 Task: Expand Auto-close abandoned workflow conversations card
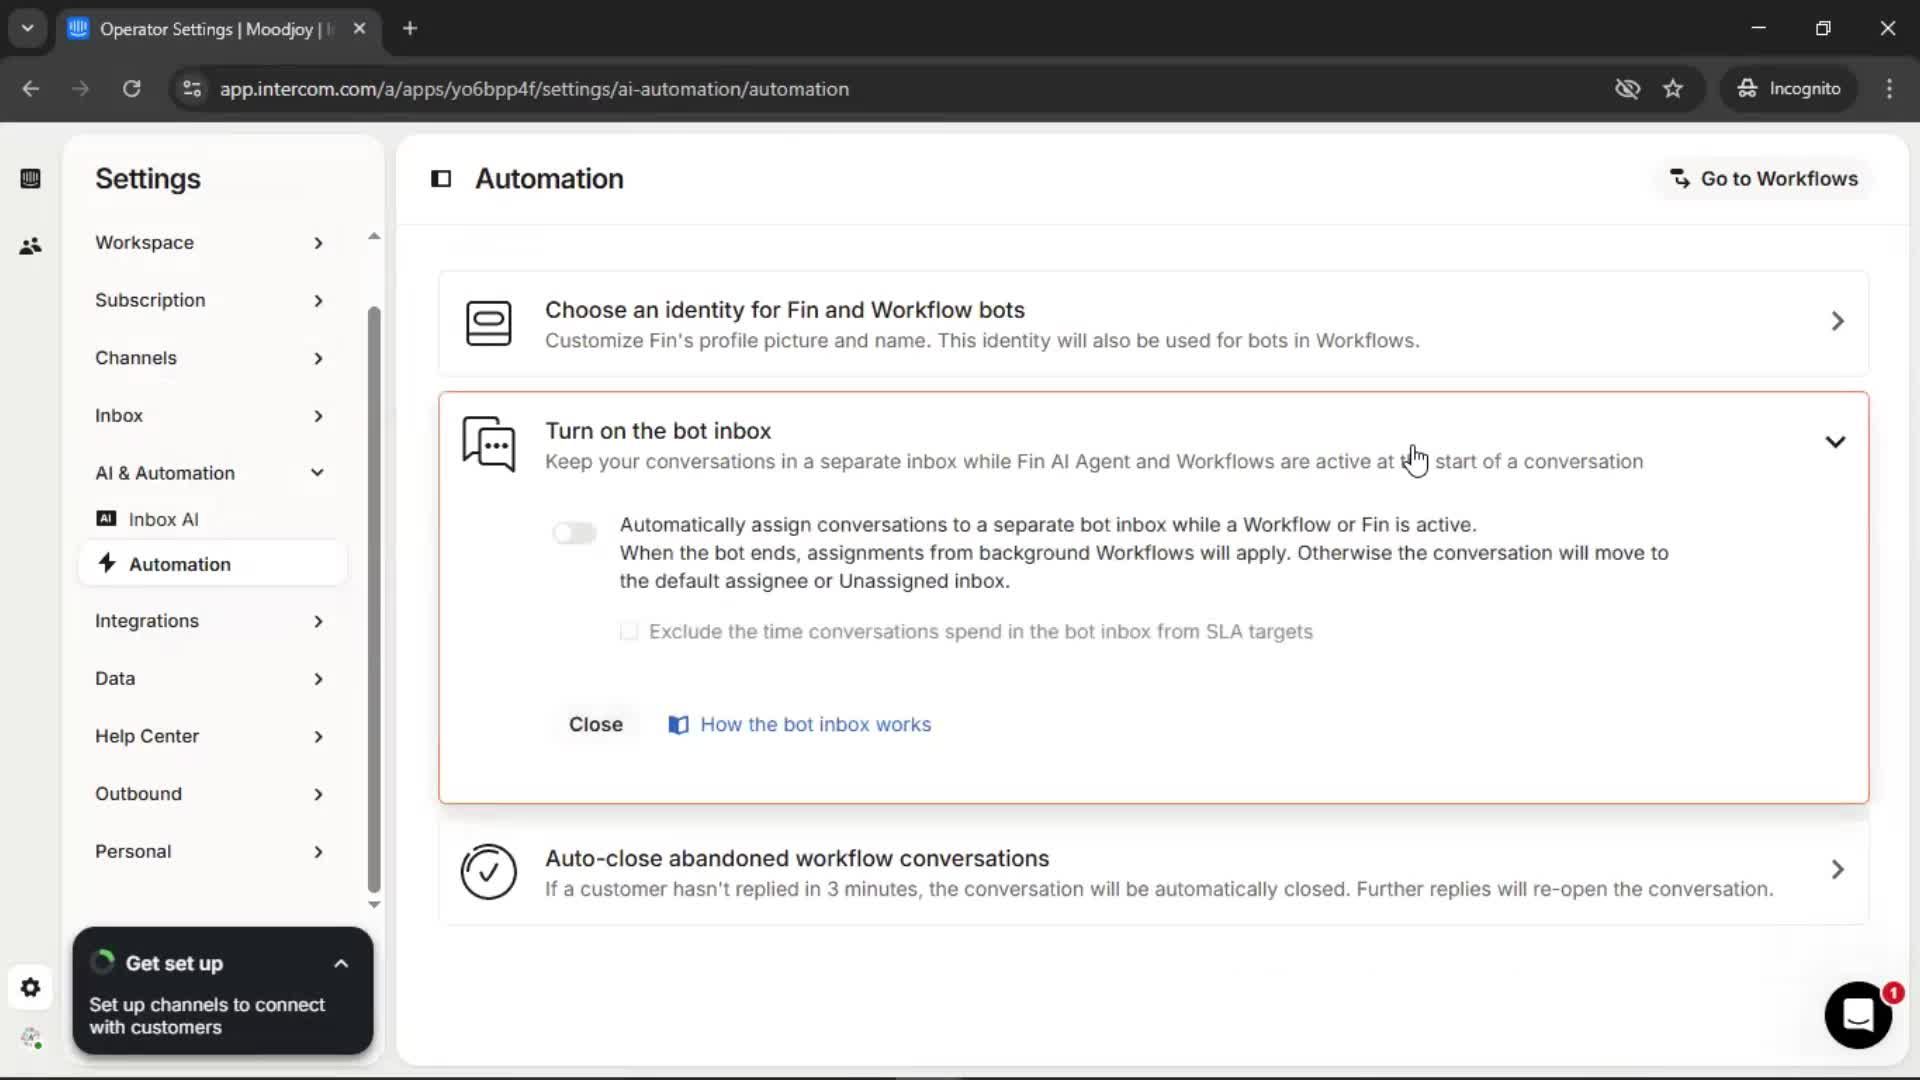point(1153,872)
